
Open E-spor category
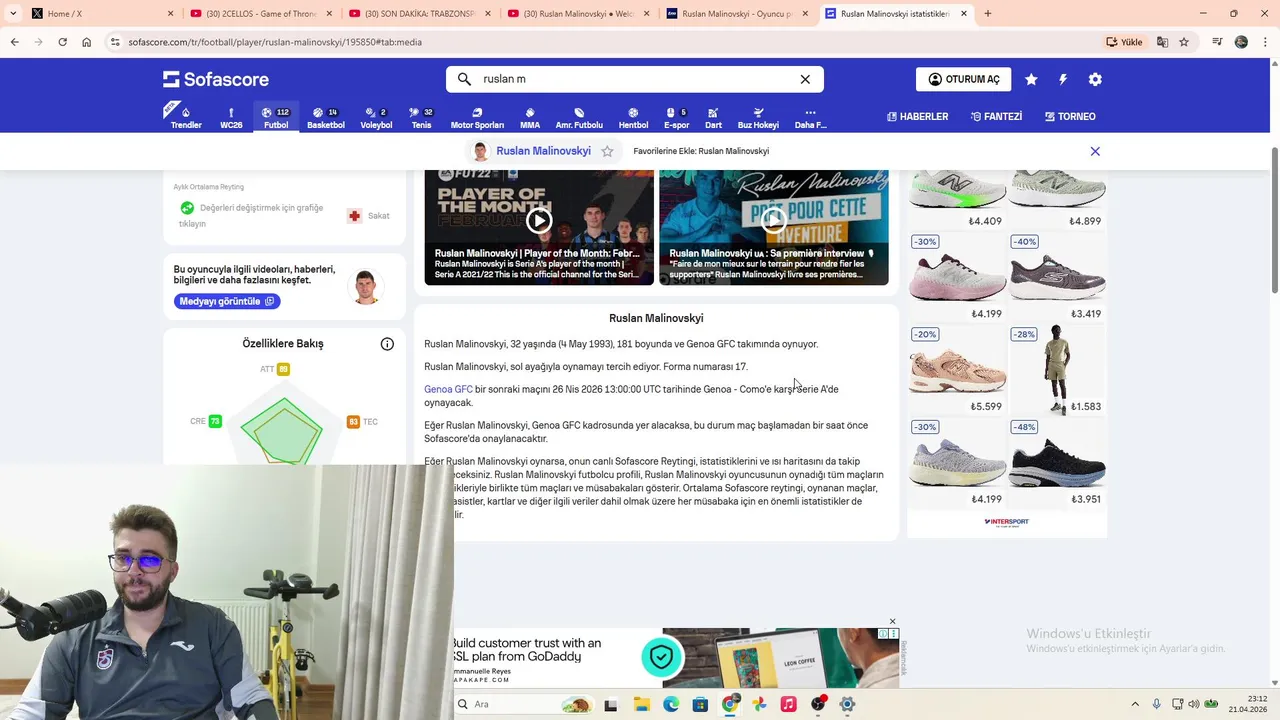(677, 118)
